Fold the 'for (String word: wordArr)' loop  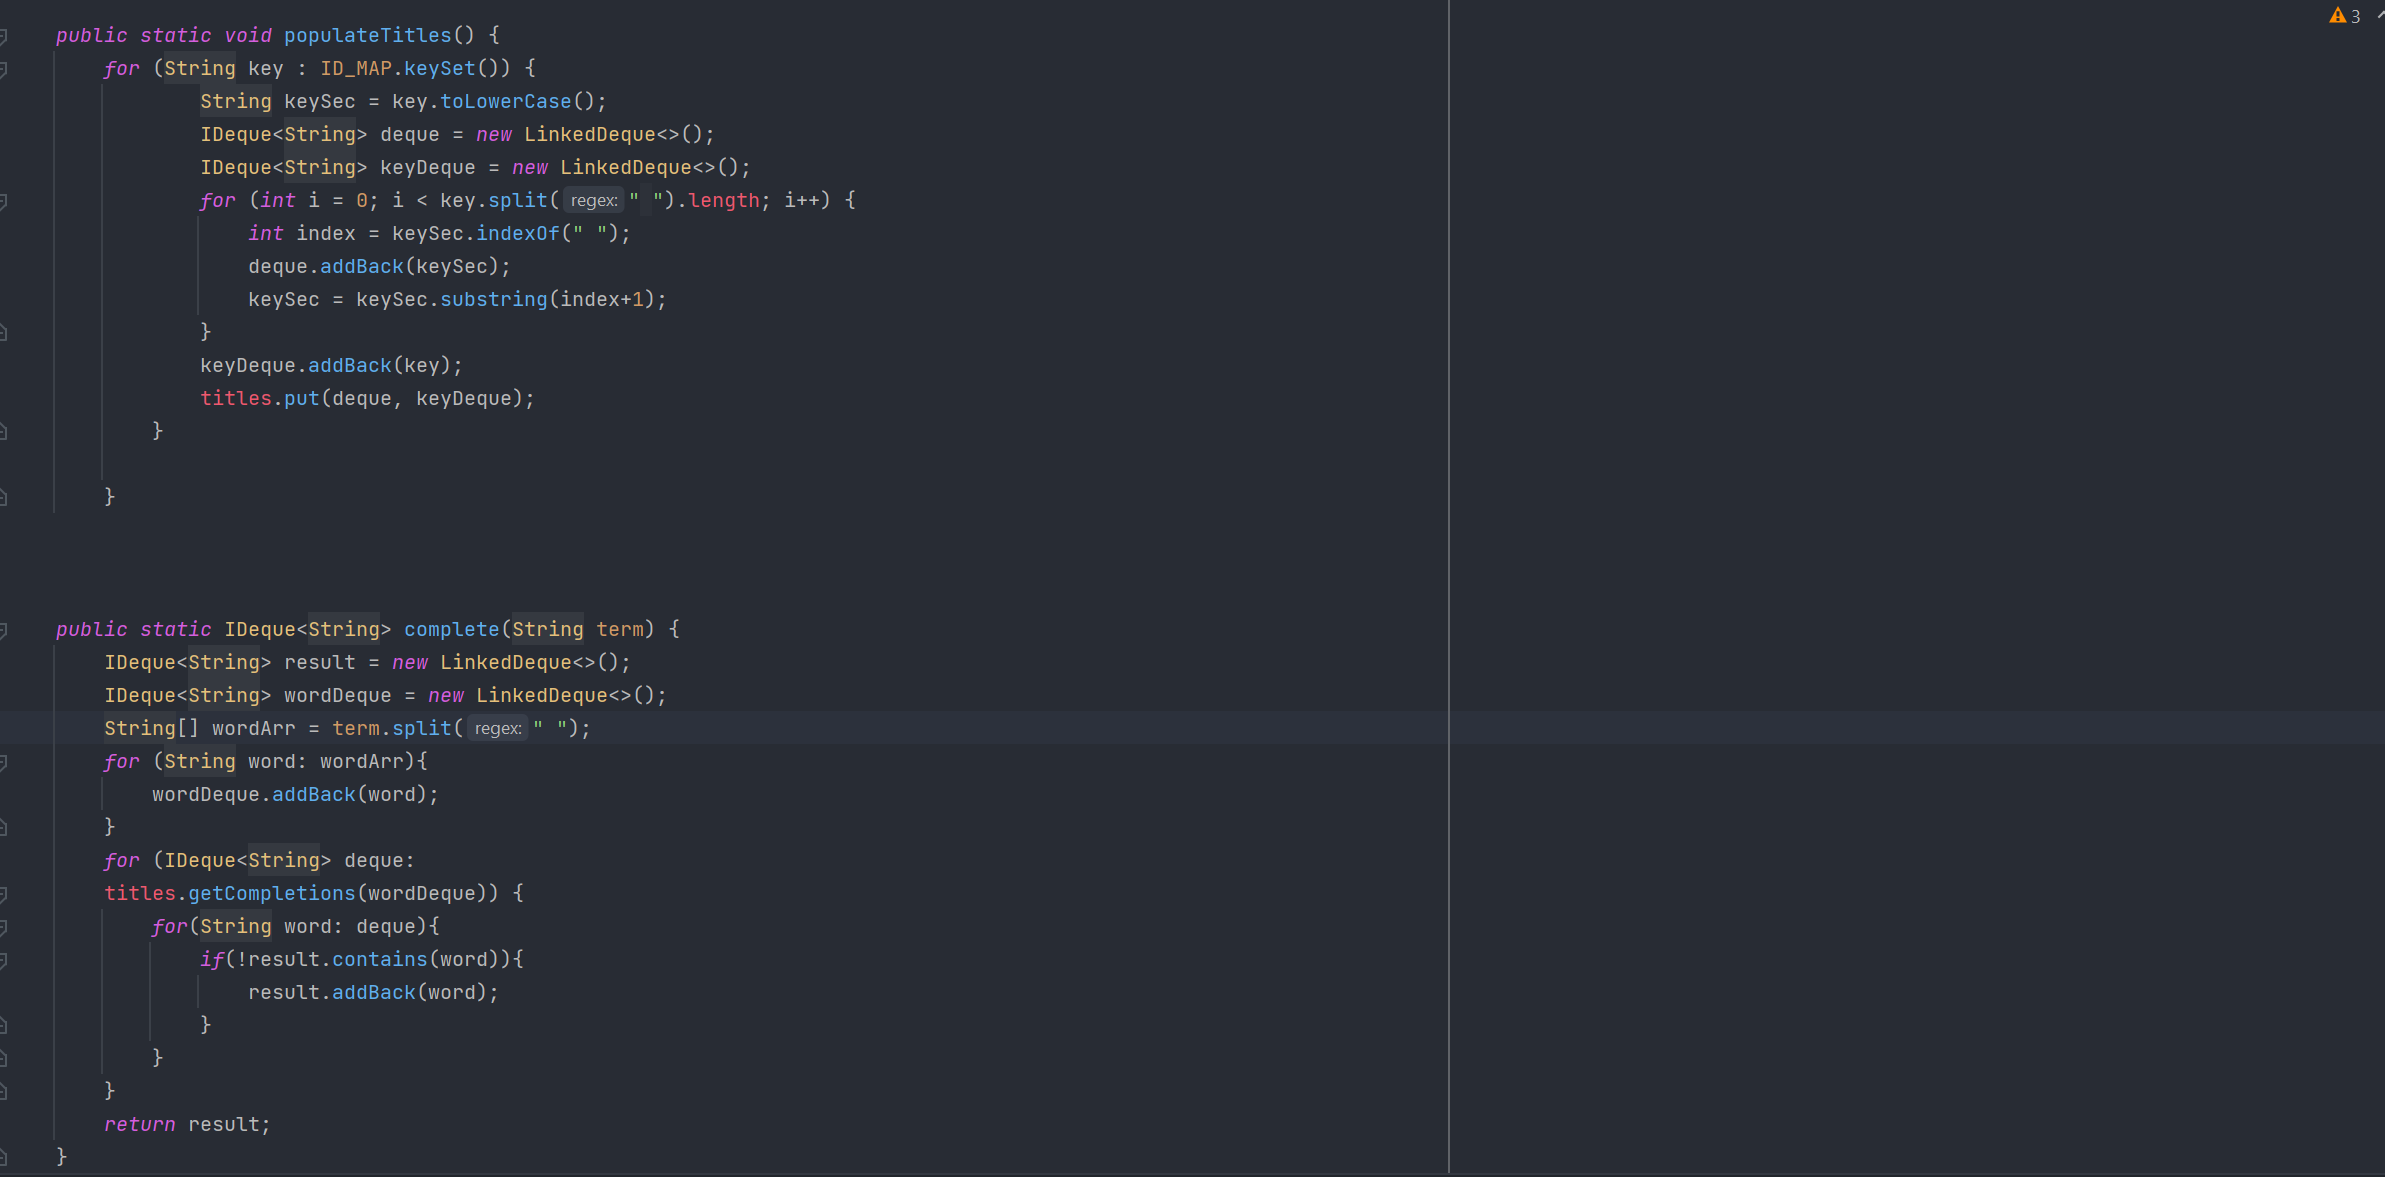pos(4,762)
